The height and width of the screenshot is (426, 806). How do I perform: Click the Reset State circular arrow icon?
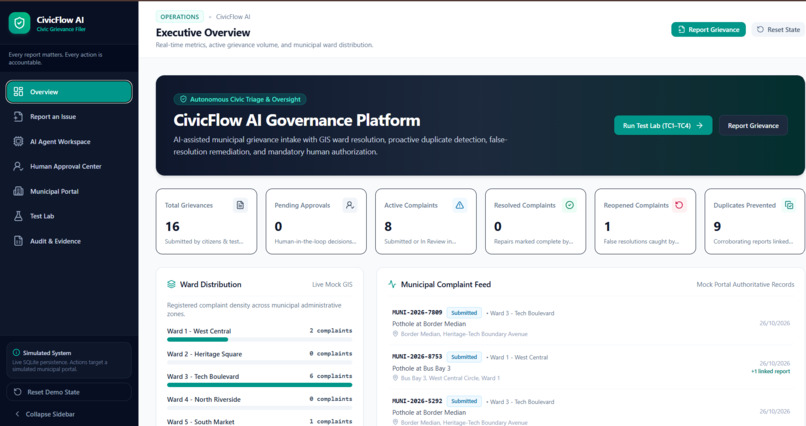pyautogui.click(x=760, y=30)
